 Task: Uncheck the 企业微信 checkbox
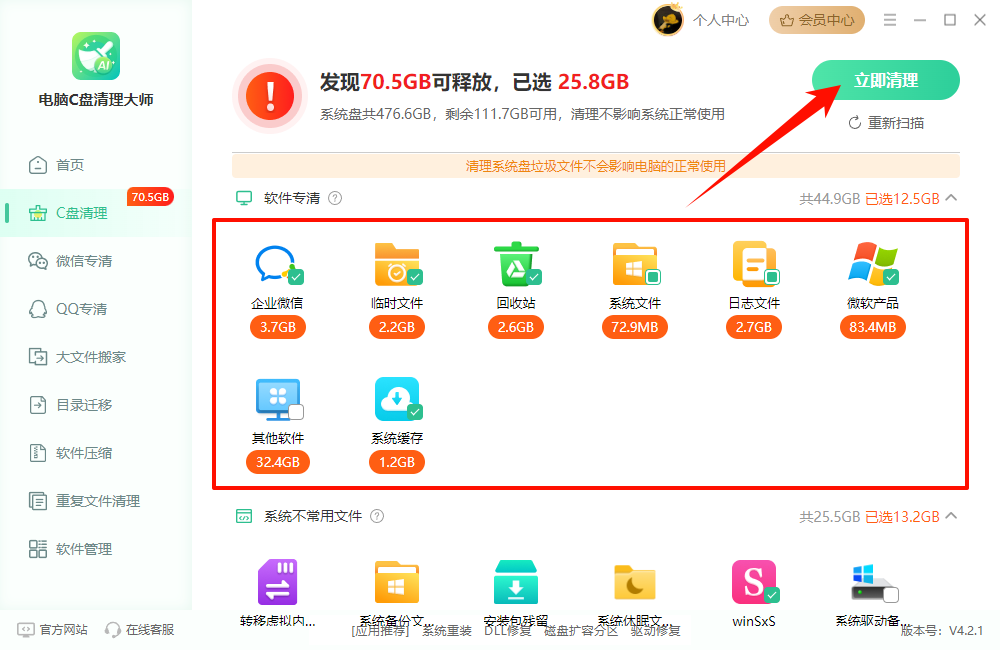click(296, 277)
